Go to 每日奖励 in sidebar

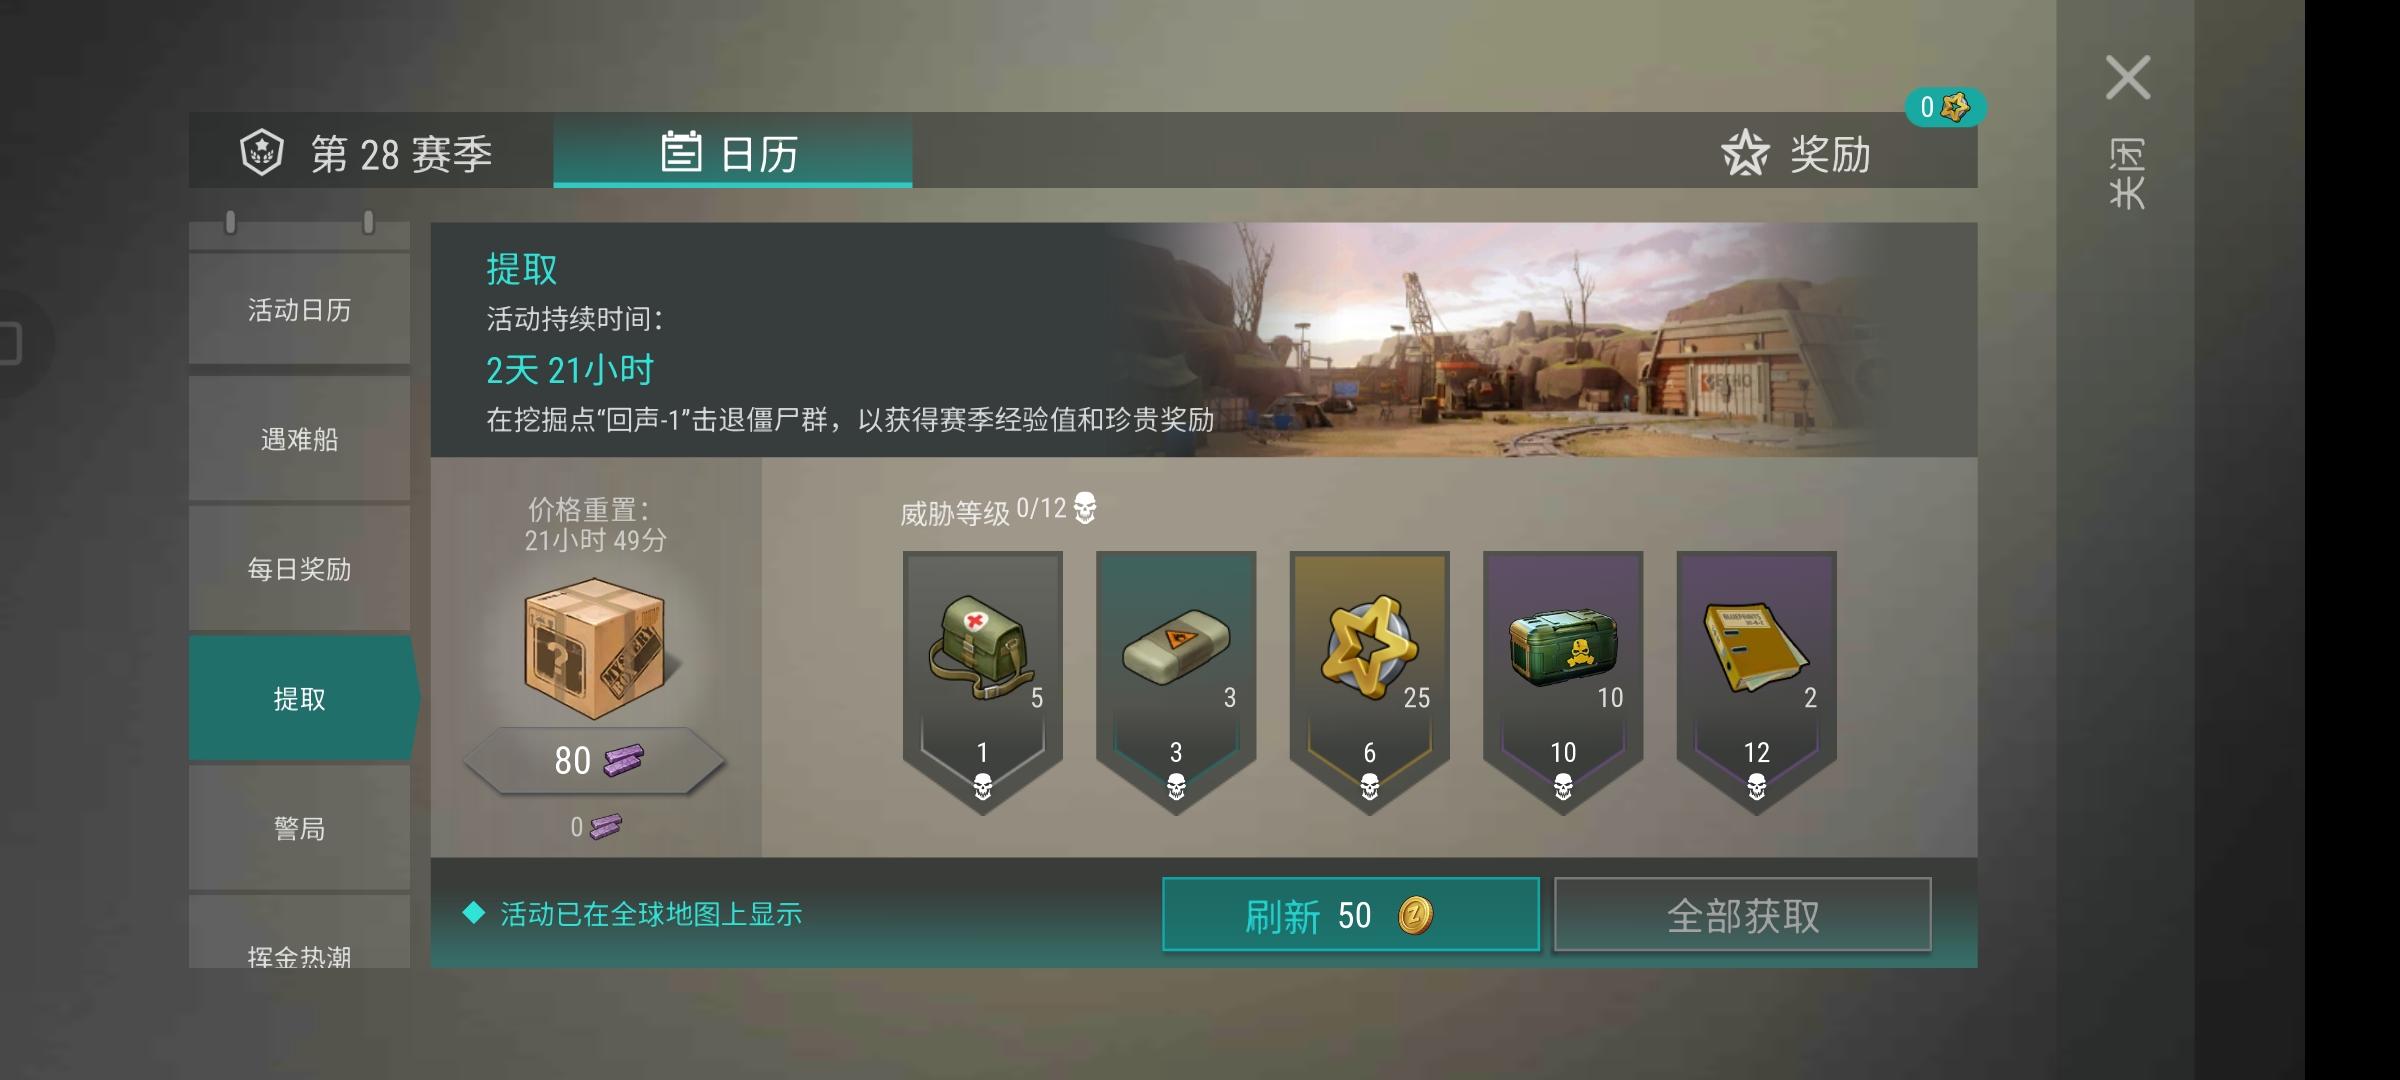[299, 569]
